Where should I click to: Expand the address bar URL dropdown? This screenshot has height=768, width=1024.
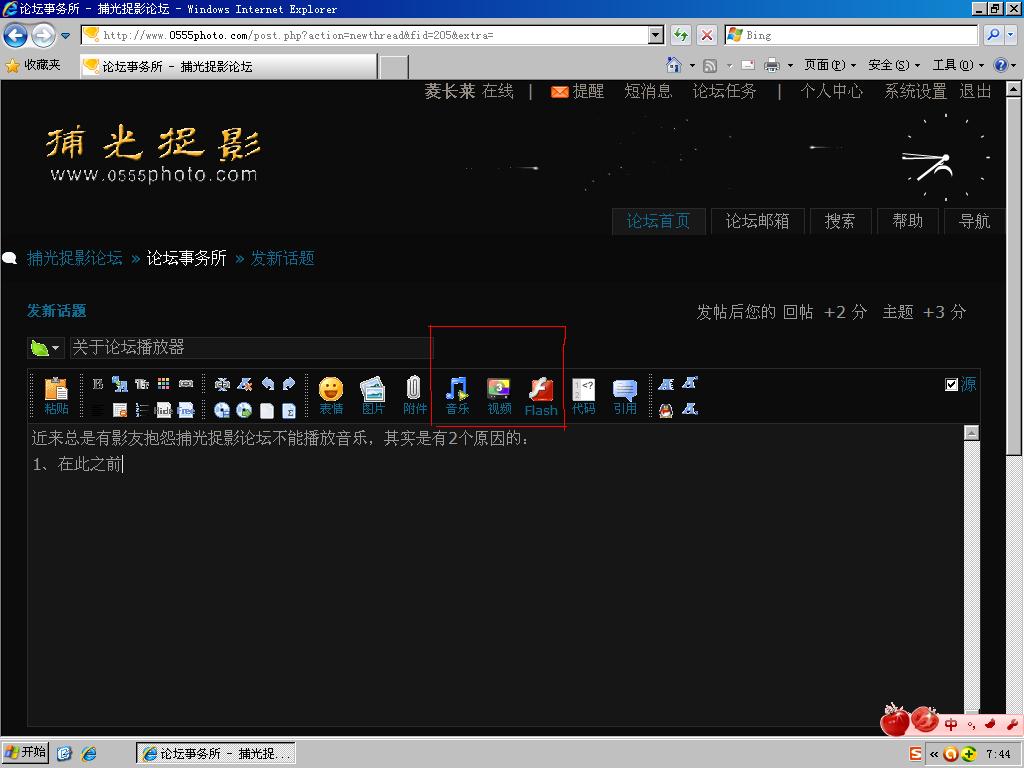point(656,35)
